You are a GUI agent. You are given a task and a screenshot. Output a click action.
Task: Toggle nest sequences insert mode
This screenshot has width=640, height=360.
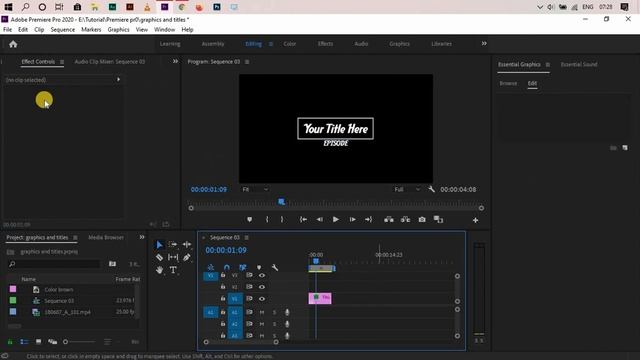[x=211, y=268]
